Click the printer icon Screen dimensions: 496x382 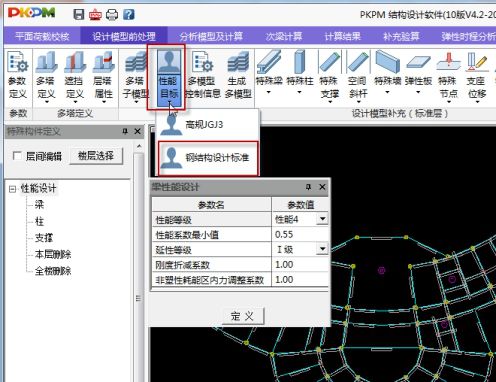[112, 15]
